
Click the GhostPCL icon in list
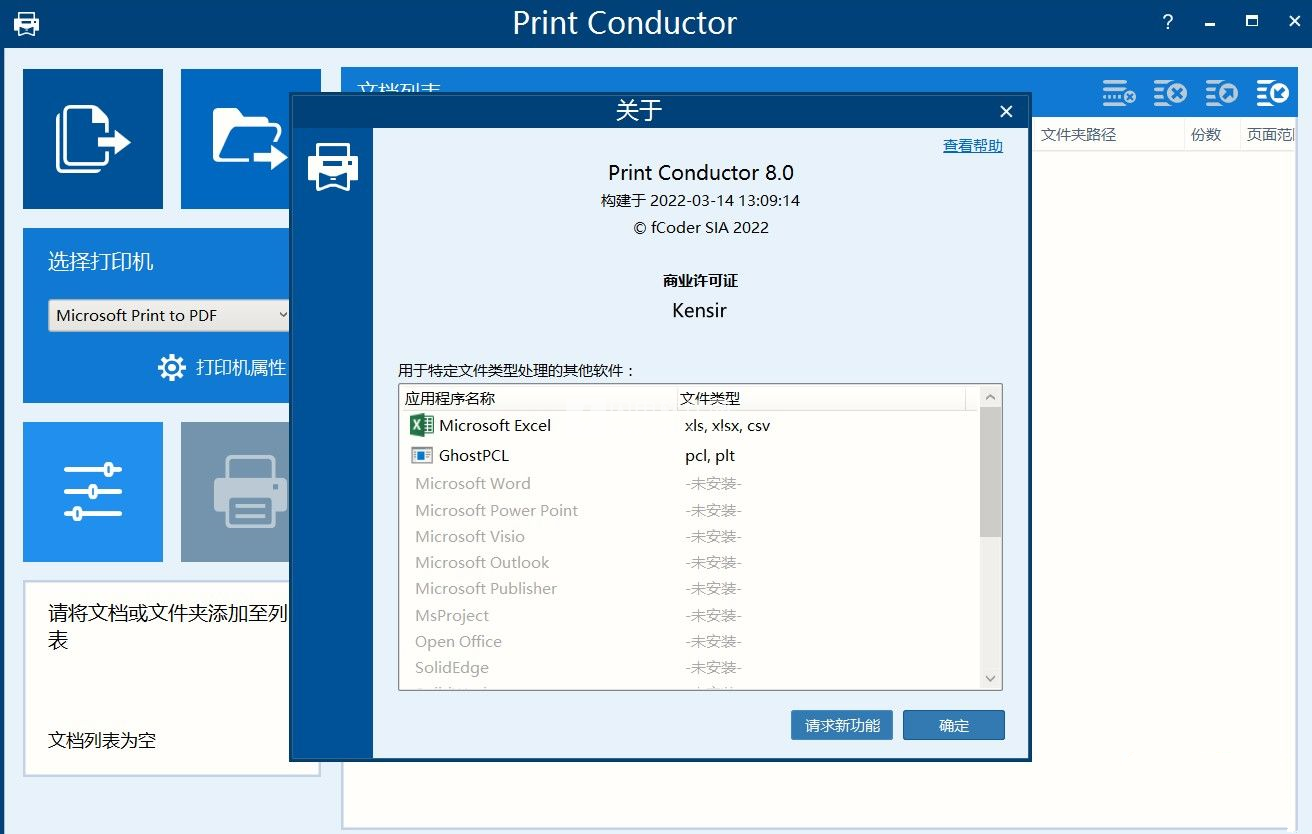(421, 455)
